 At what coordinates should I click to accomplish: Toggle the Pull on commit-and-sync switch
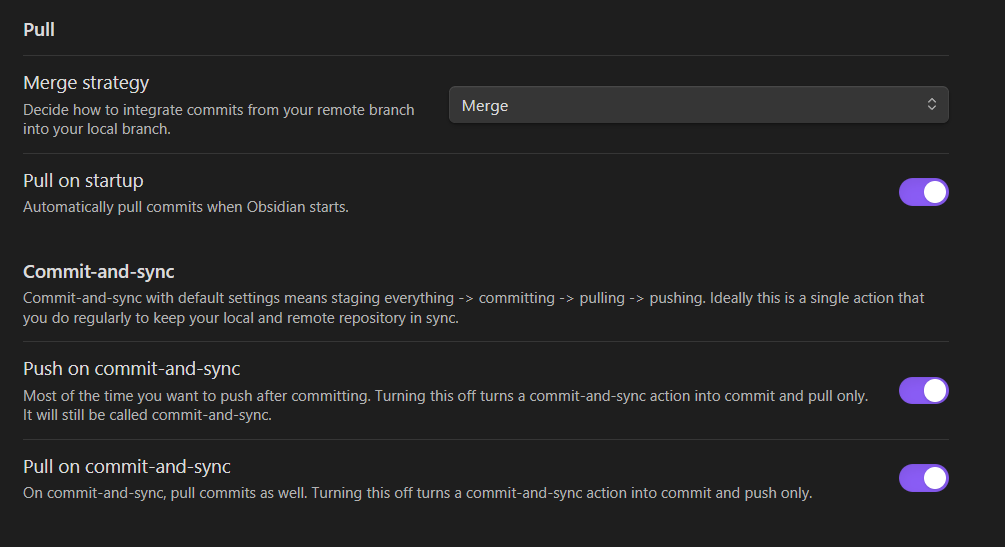point(923,478)
